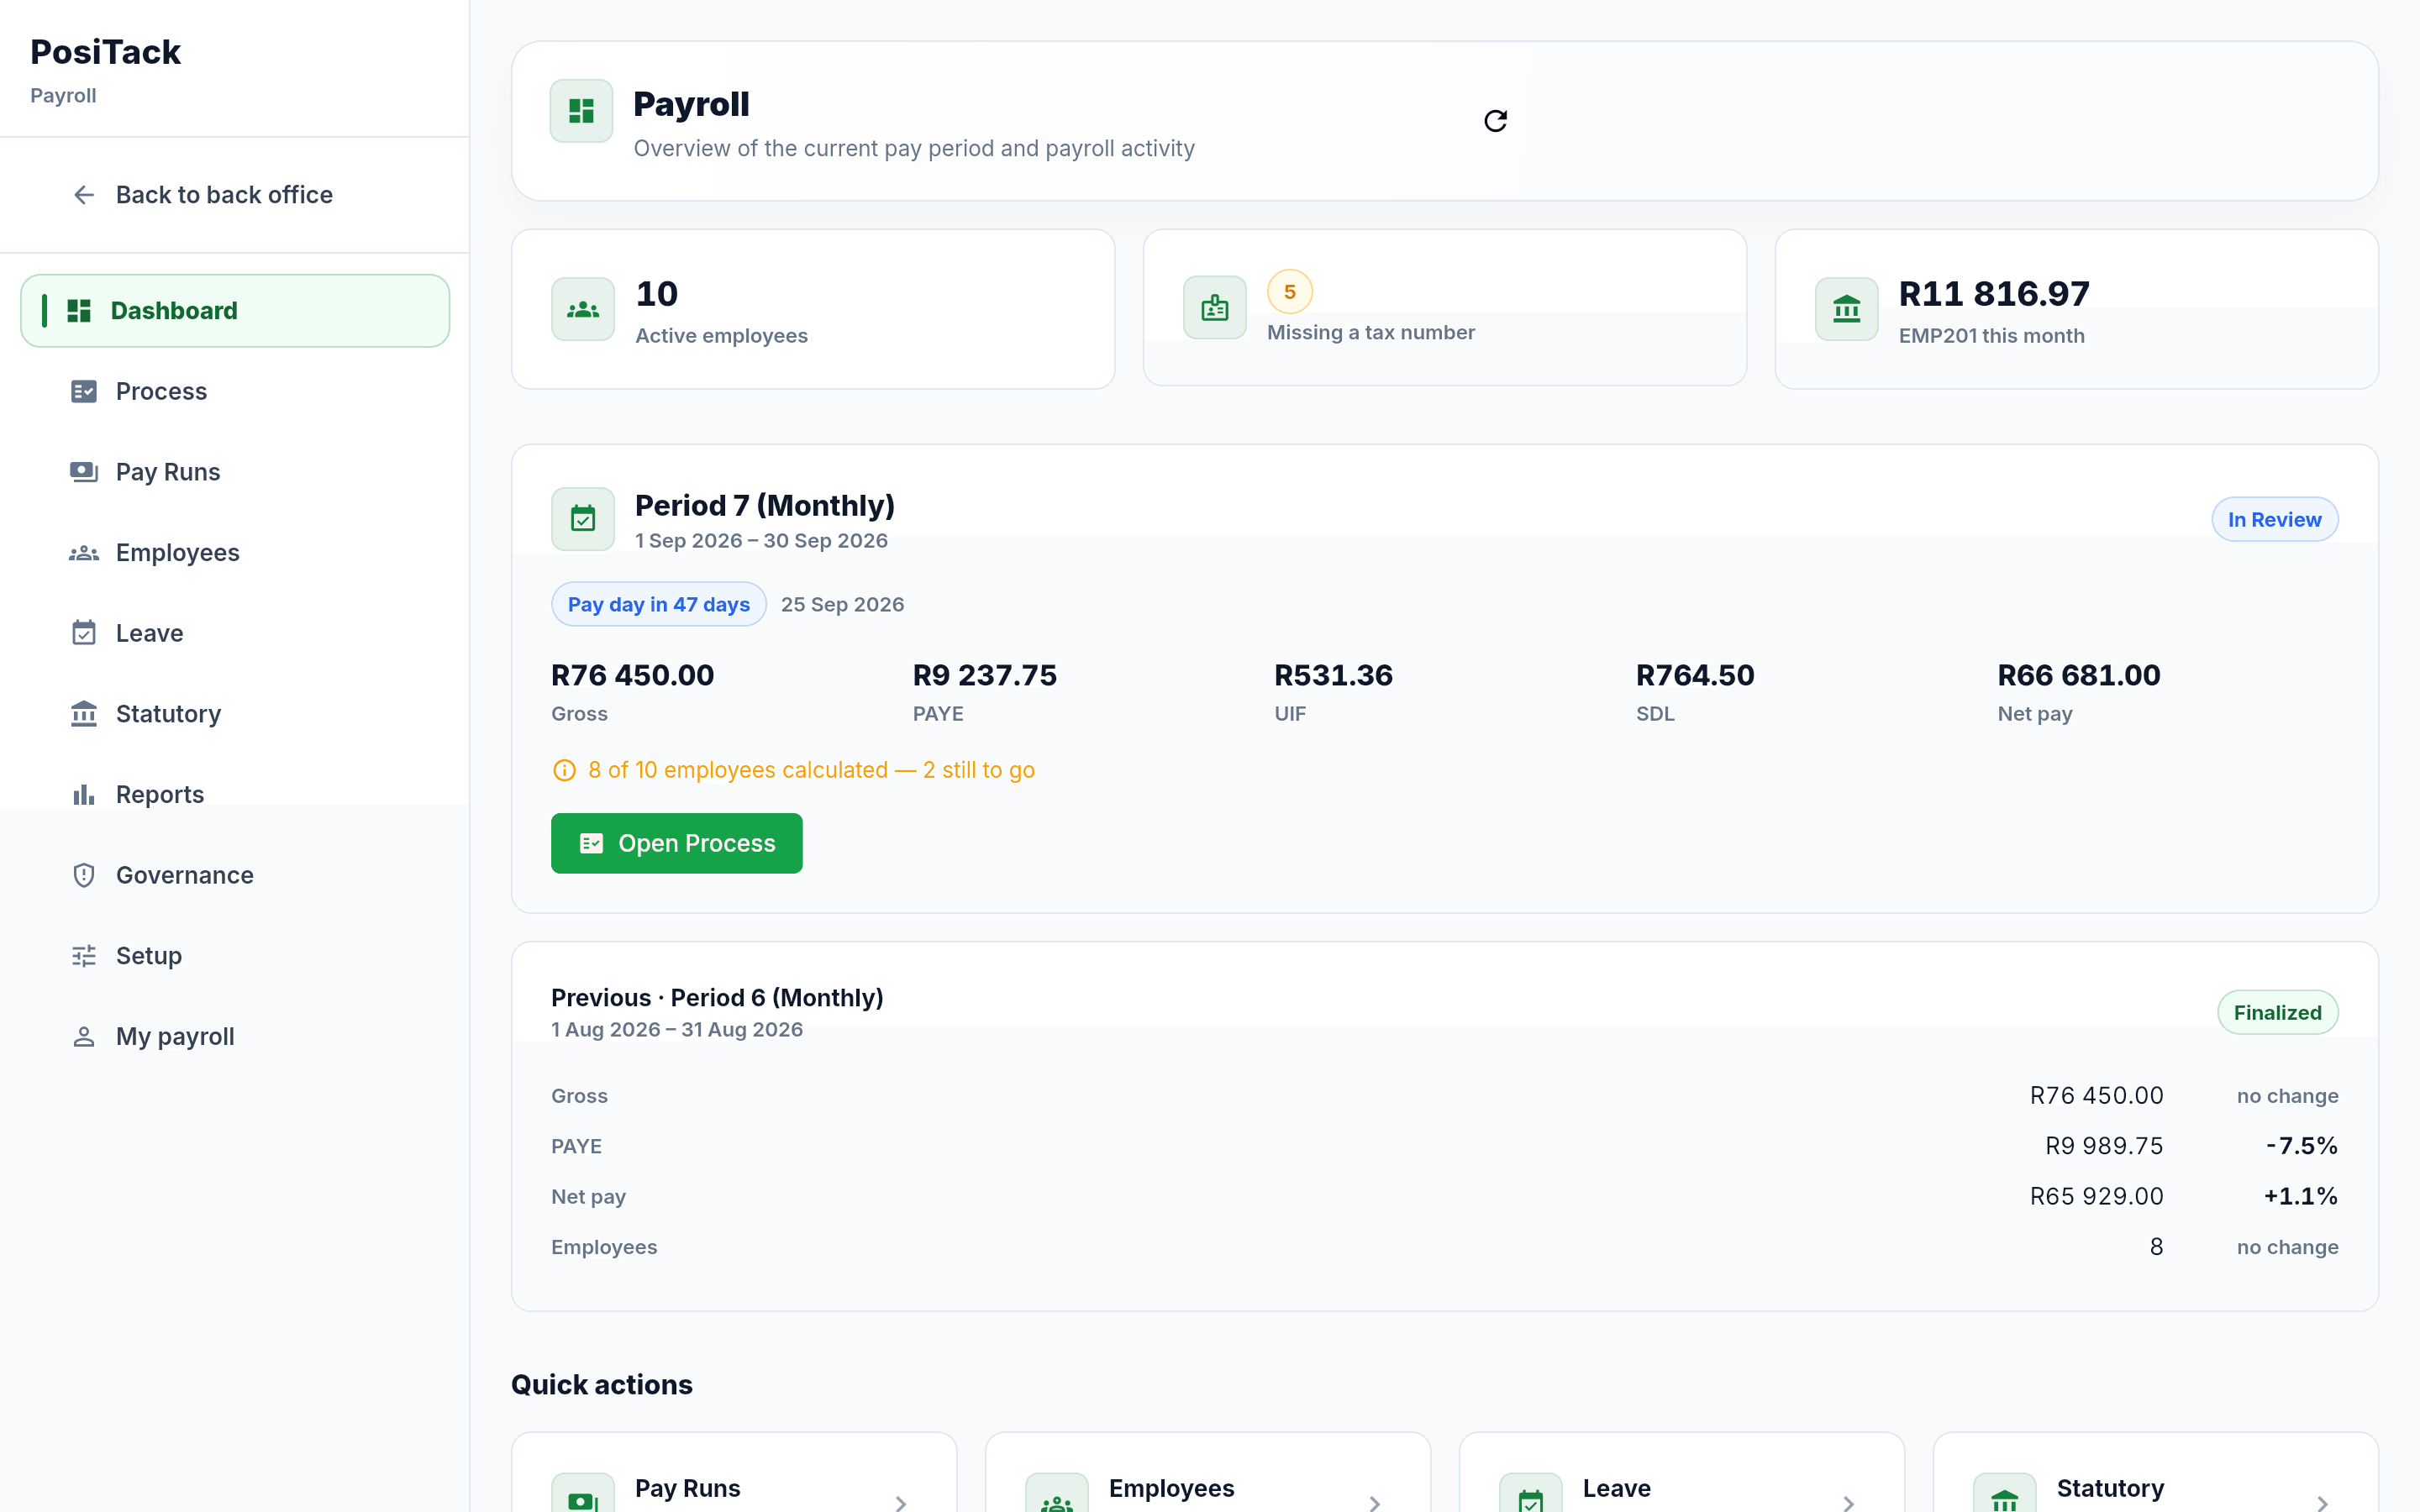Click the Pay day in 47 days pill

click(x=658, y=604)
